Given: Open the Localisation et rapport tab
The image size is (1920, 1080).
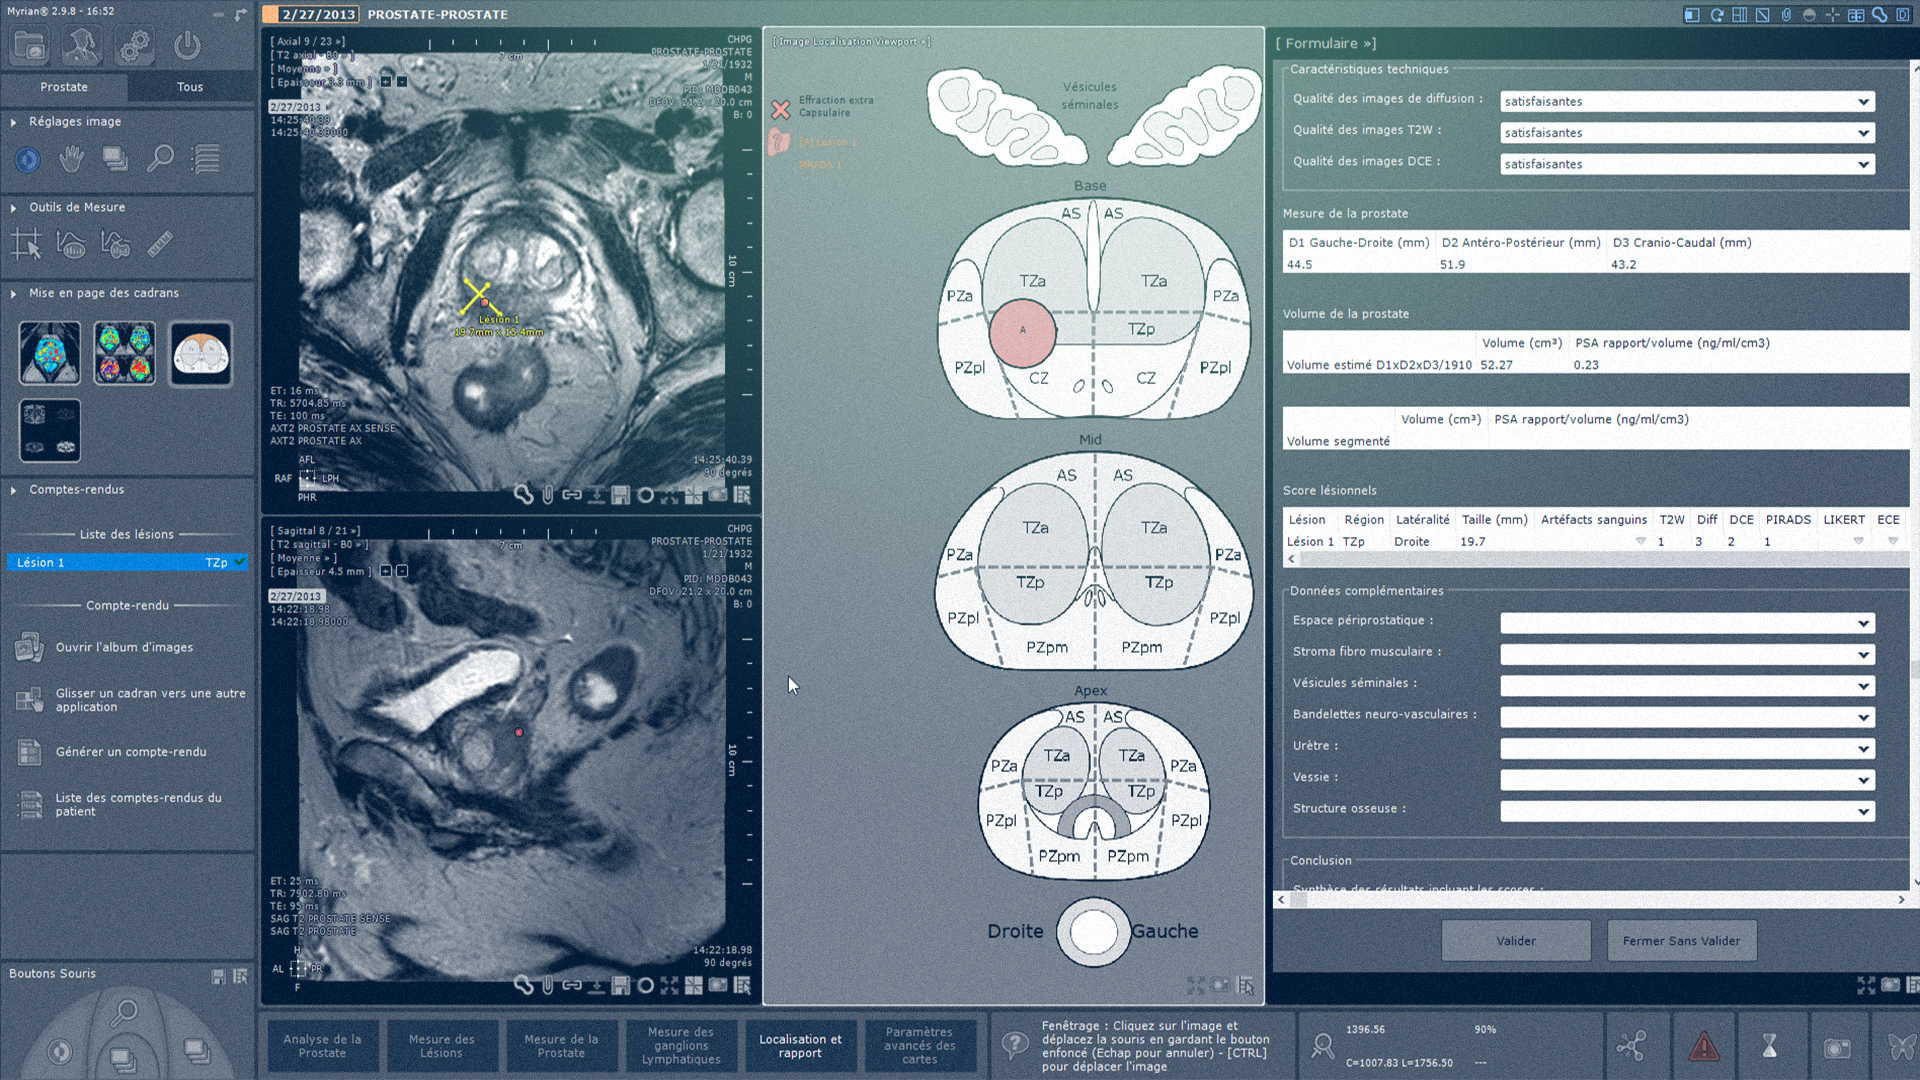Looking at the screenshot, I should (x=800, y=1045).
